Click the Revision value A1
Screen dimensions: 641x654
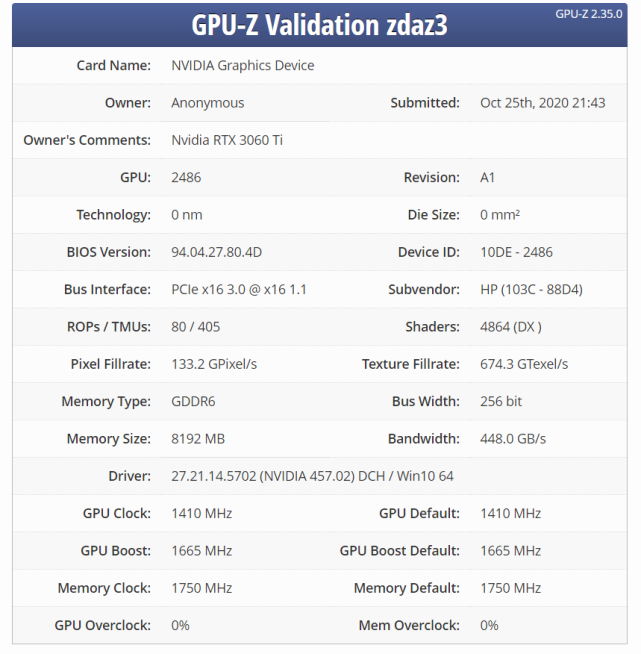point(487,178)
